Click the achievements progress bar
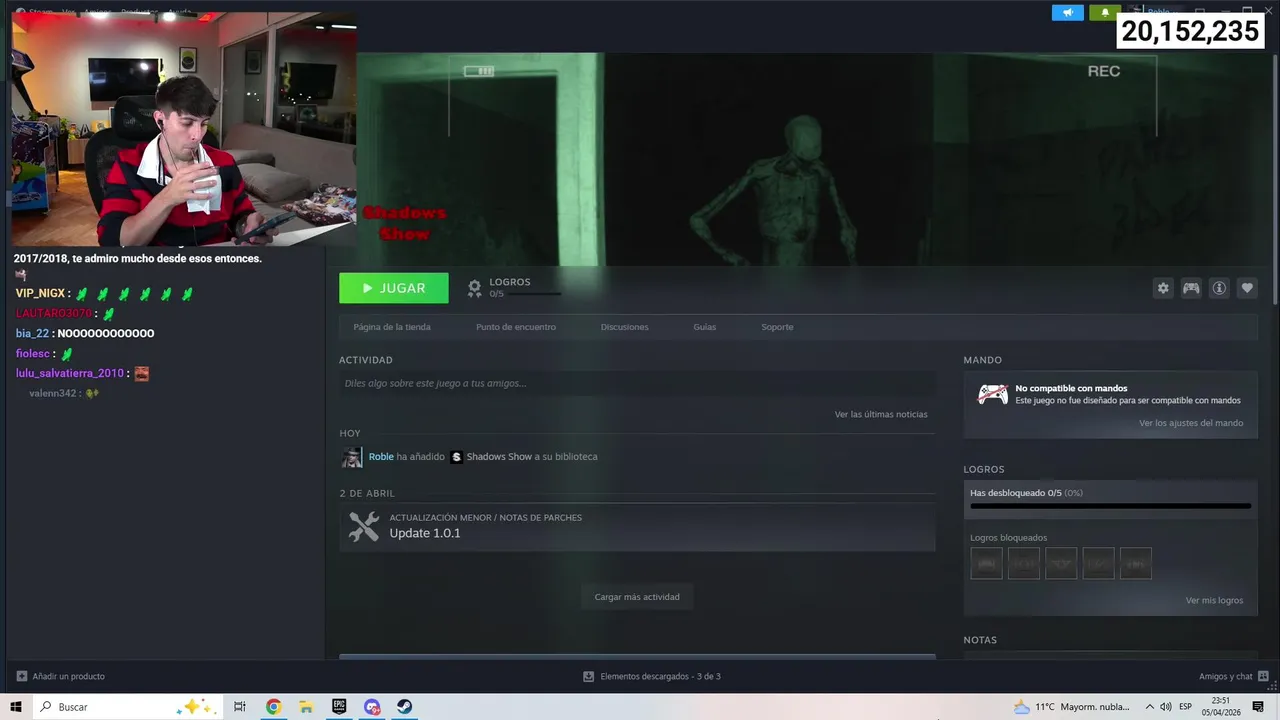The height and width of the screenshot is (720, 1280). (1110, 506)
